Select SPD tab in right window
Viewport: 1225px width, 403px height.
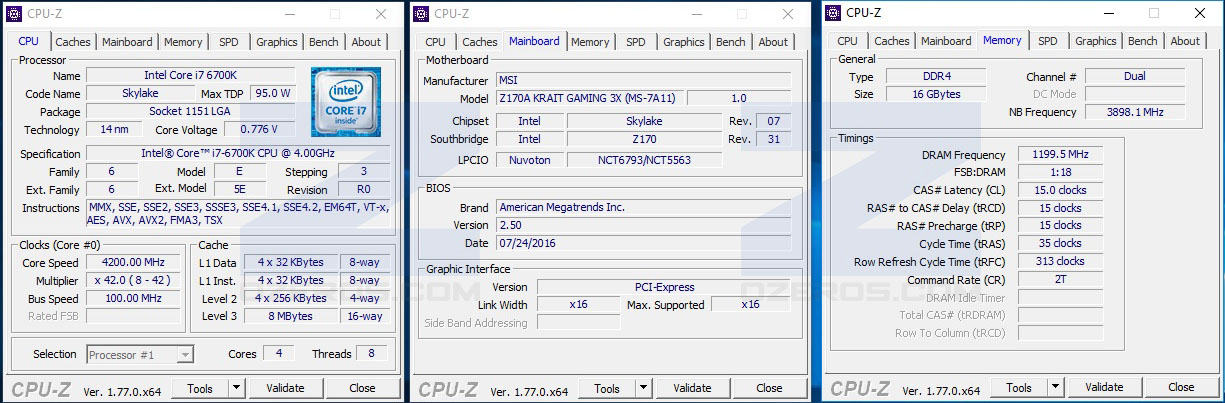(x=1048, y=41)
